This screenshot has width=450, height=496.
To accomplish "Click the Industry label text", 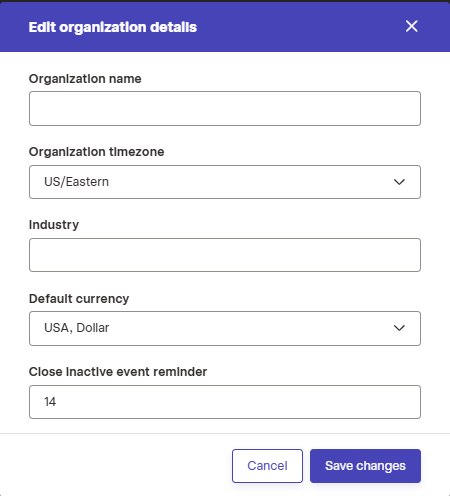I will 54,225.
